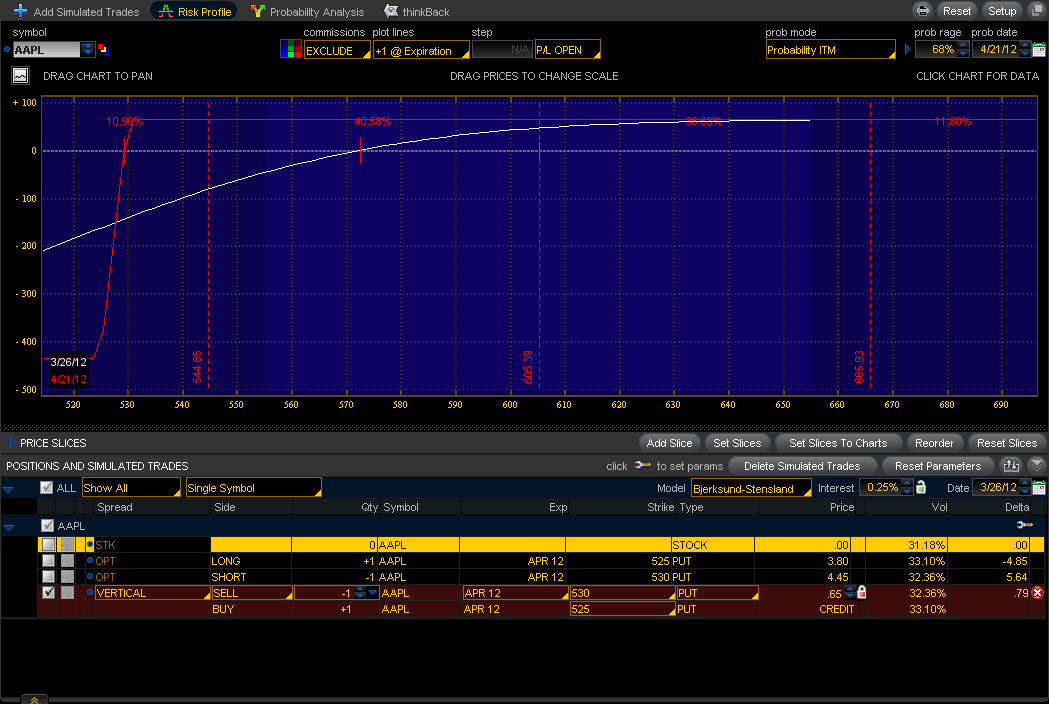
Task: Check the OPT SHORT row checkbox
Action: (48, 576)
